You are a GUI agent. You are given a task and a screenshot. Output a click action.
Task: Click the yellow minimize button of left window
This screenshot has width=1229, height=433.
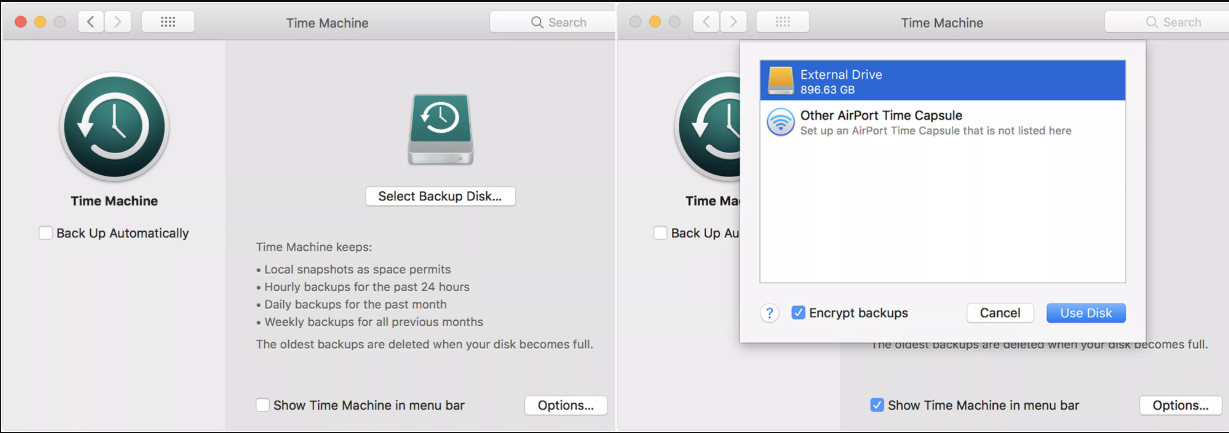41,22
